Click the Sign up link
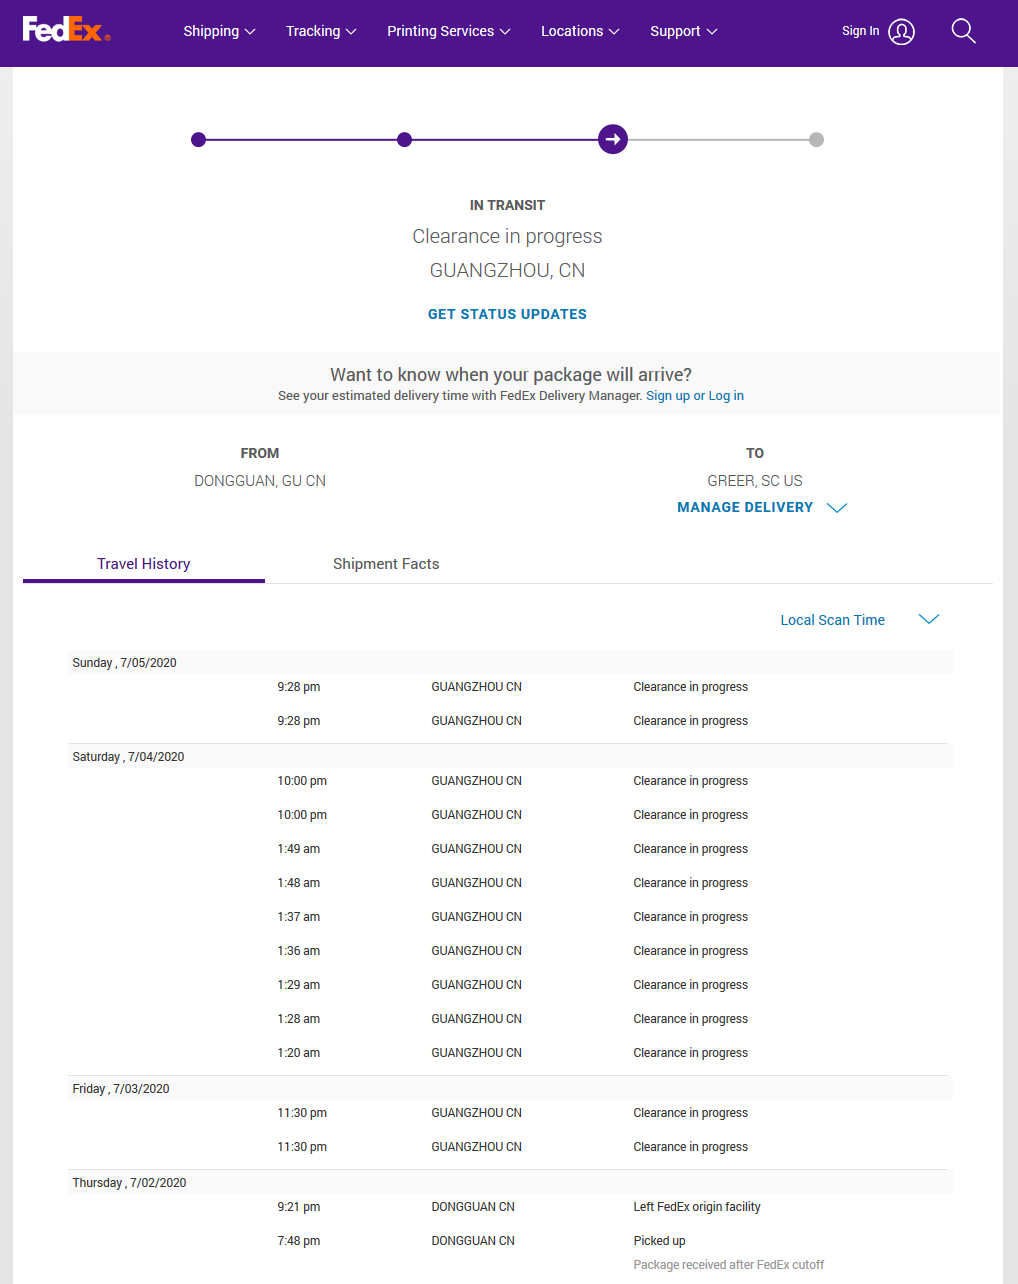This screenshot has height=1284, width=1018. 668,396
